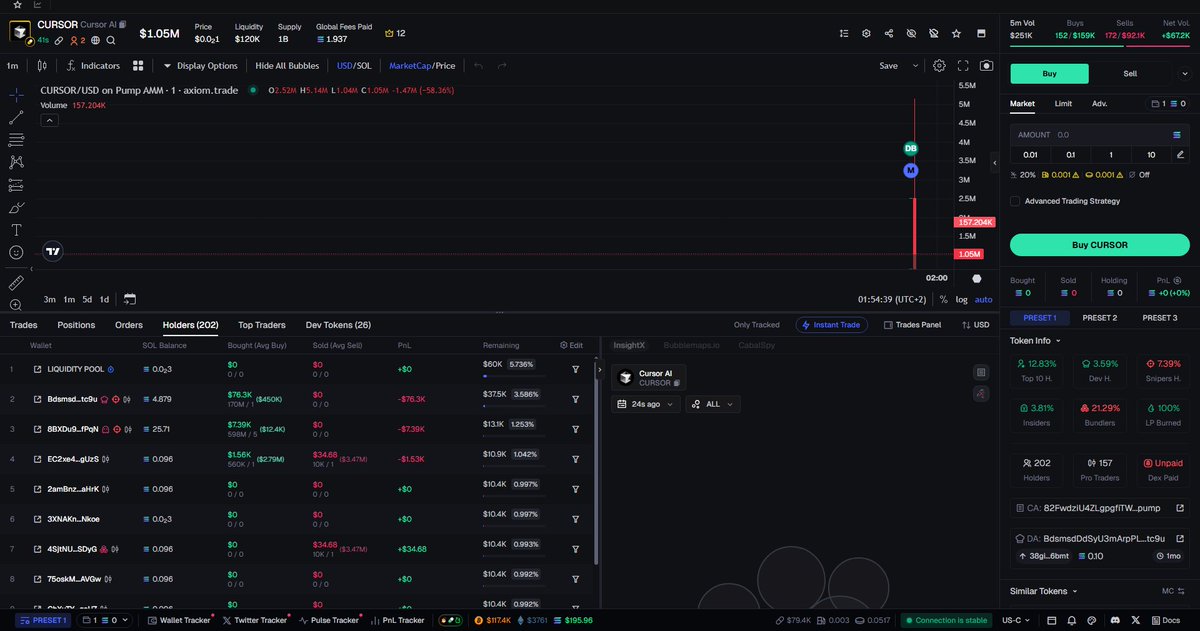Image resolution: width=1200 pixels, height=631 pixels.
Task: Toggle Instant Trade mode
Action: [x=832, y=325]
